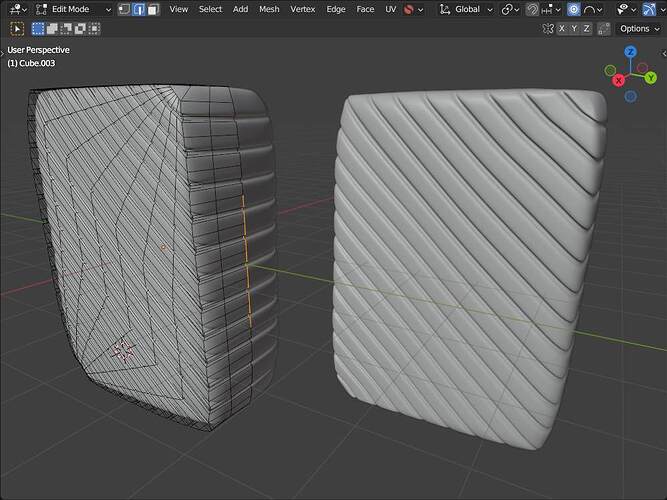Click the negative Z axis gizmo circle
The height and width of the screenshot is (500, 667).
tap(630, 97)
